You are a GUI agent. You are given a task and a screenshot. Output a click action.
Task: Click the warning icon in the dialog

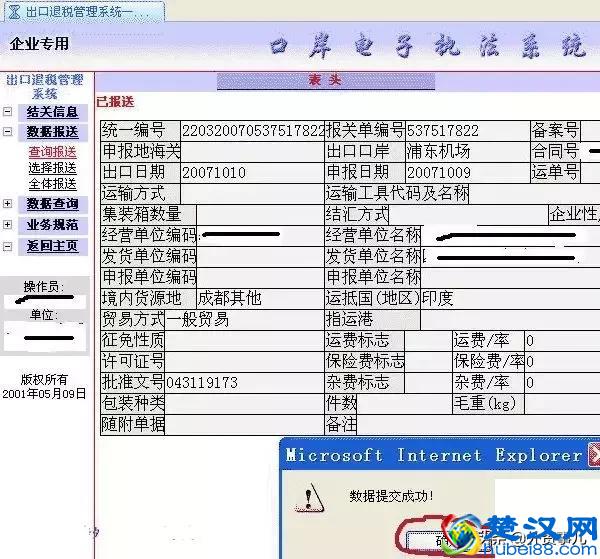310,497
